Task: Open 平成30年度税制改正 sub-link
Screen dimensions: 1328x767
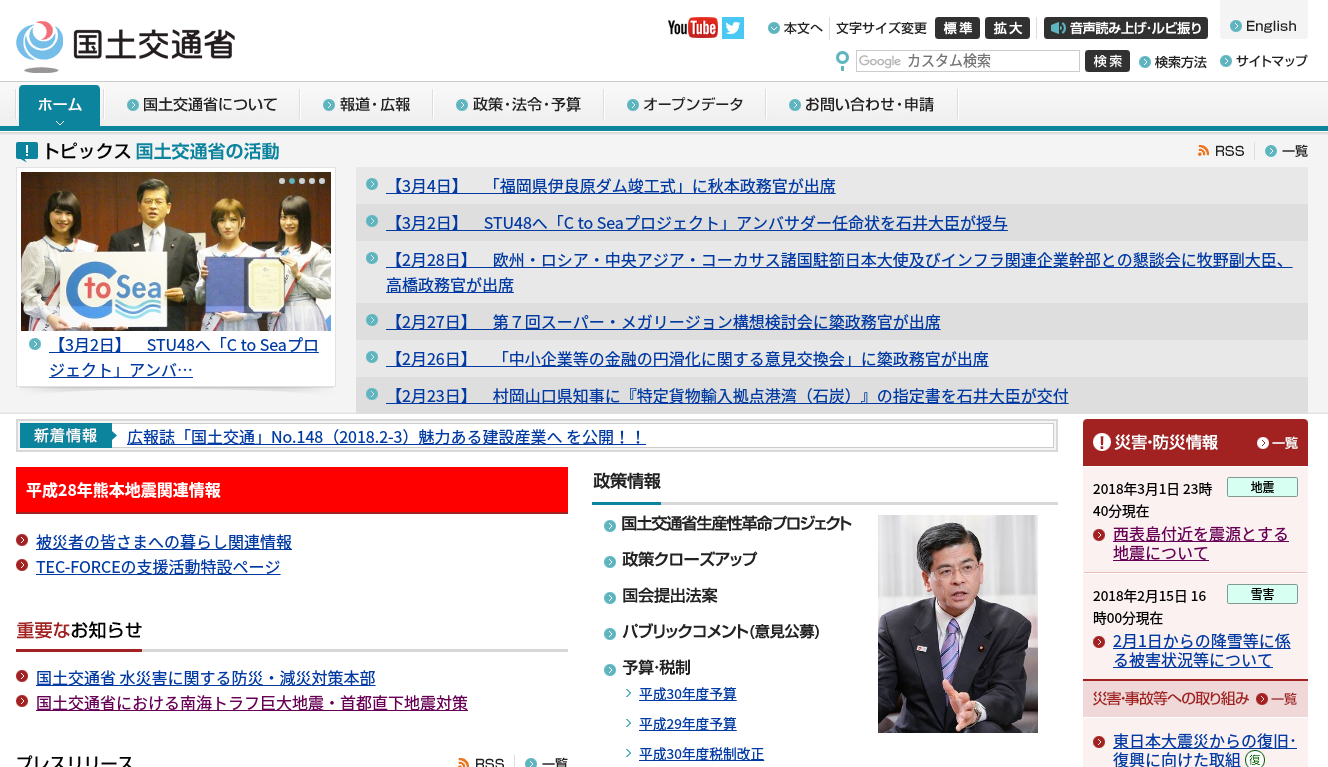Action: pyautogui.click(x=701, y=754)
